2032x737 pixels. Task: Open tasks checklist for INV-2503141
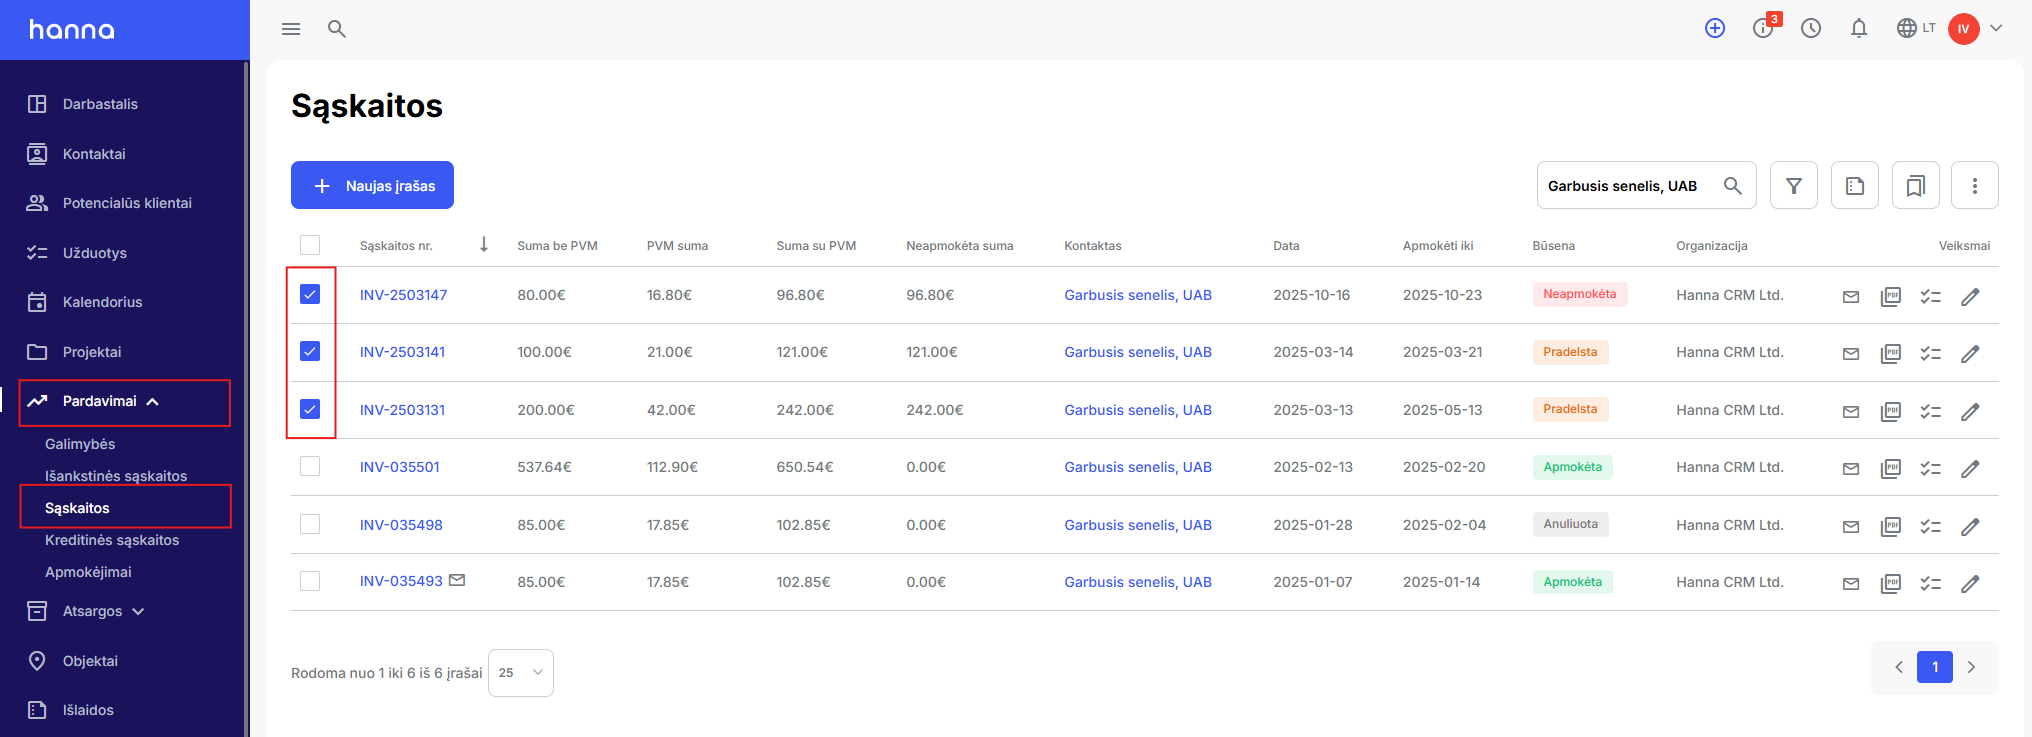point(1931,354)
